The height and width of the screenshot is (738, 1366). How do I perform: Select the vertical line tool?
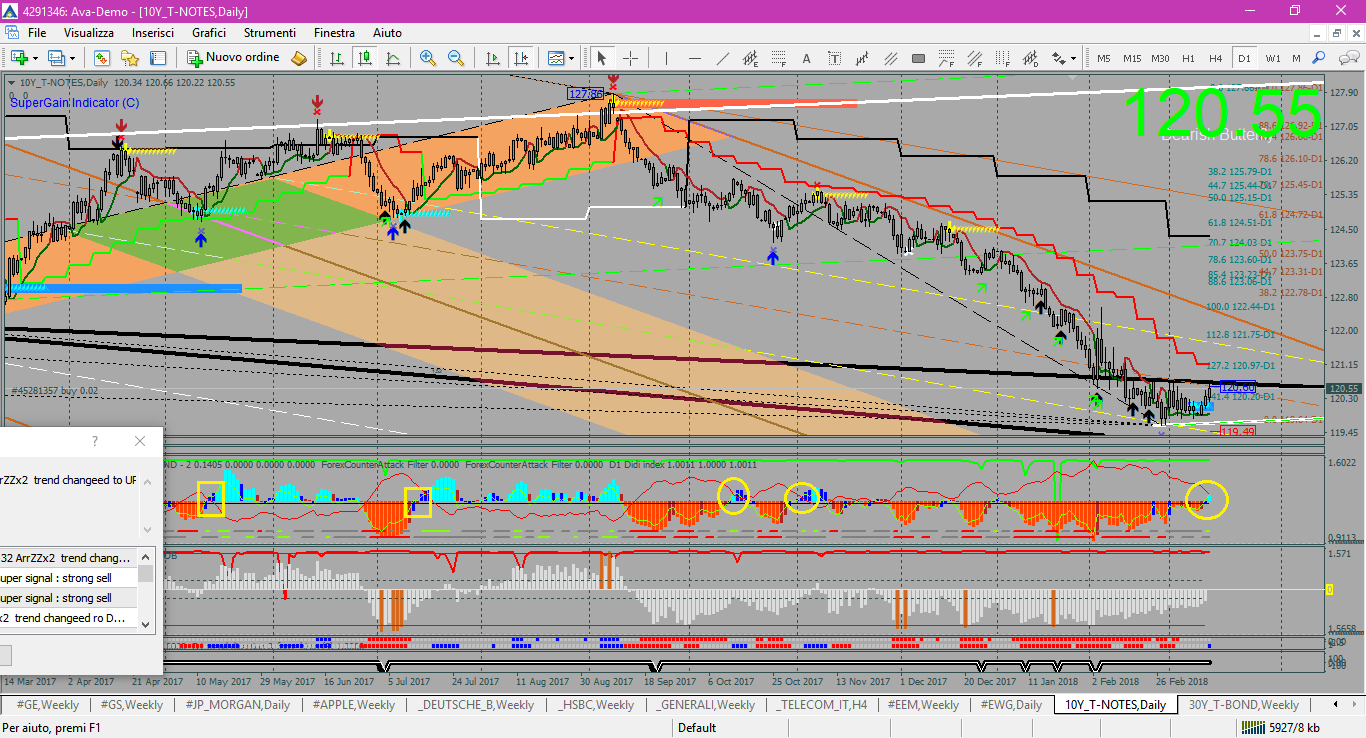665,58
